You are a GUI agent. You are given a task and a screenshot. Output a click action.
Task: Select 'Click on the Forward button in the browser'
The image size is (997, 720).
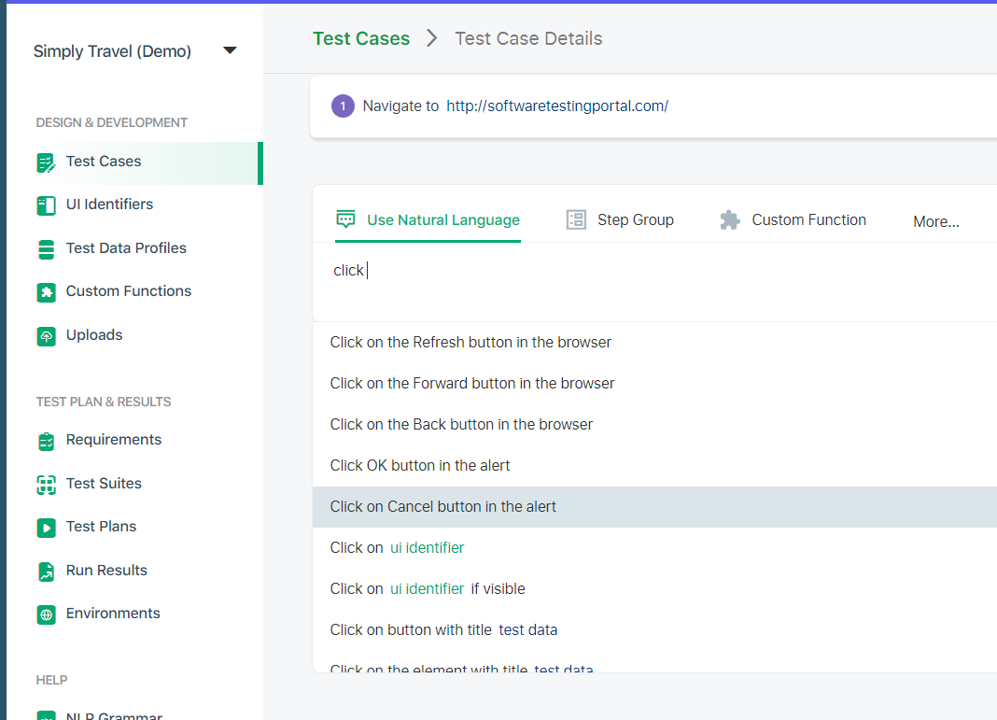(x=655, y=384)
